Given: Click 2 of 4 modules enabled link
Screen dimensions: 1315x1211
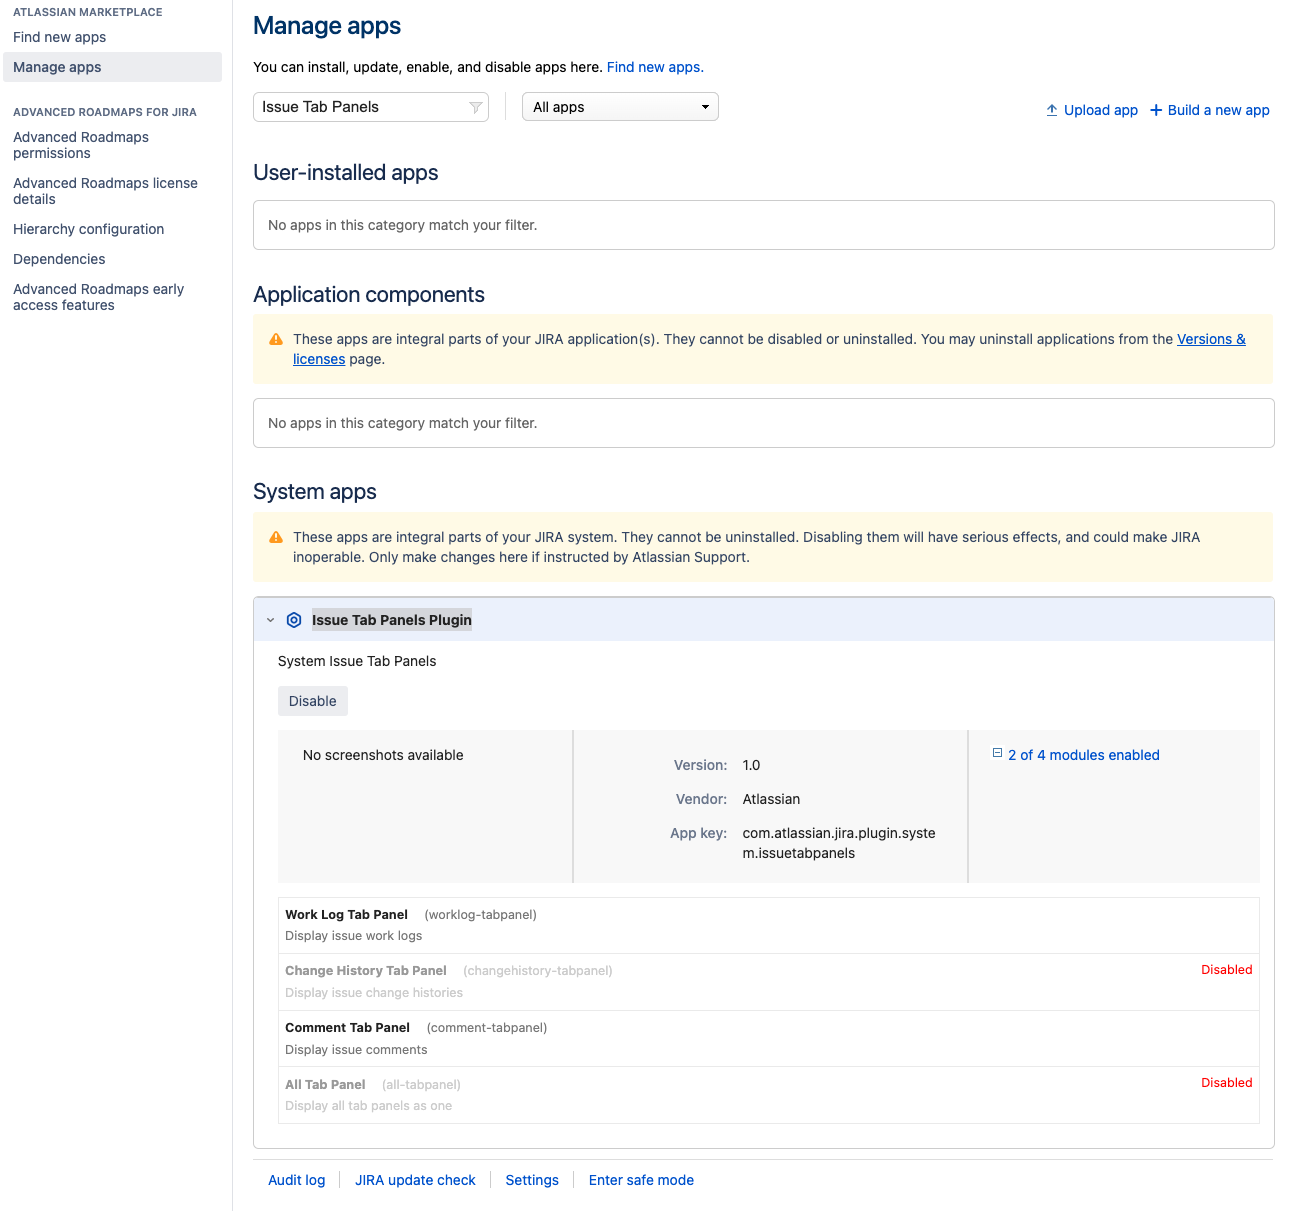Looking at the screenshot, I should 1084,755.
